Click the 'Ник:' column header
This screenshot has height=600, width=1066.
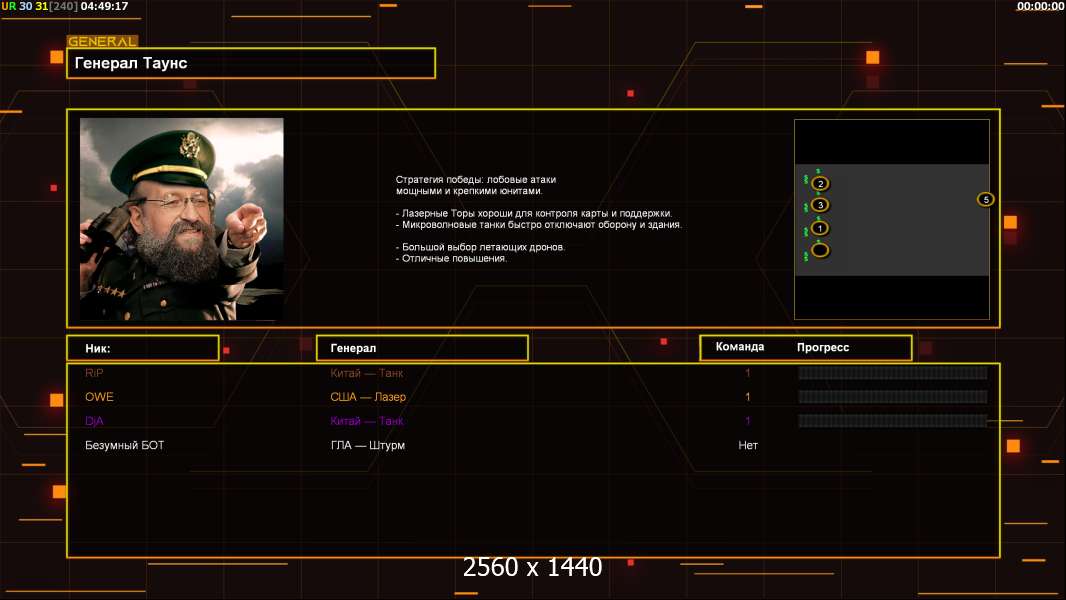[143, 348]
